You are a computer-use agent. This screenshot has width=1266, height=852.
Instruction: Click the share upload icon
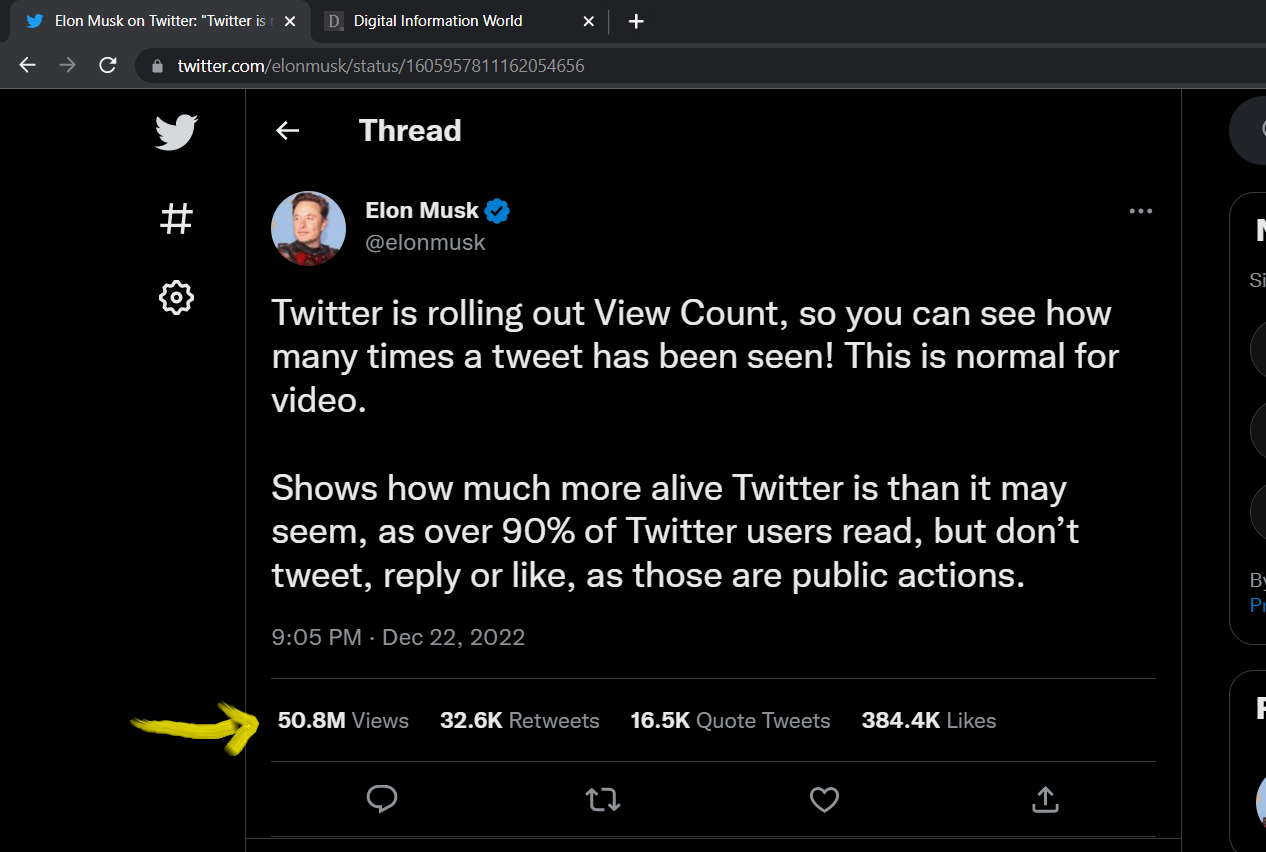click(1044, 799)
